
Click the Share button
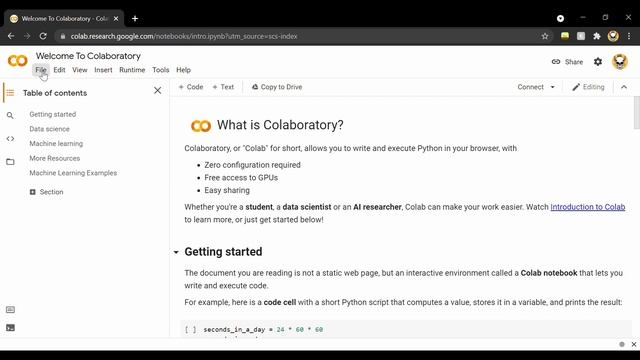point(567,62)
